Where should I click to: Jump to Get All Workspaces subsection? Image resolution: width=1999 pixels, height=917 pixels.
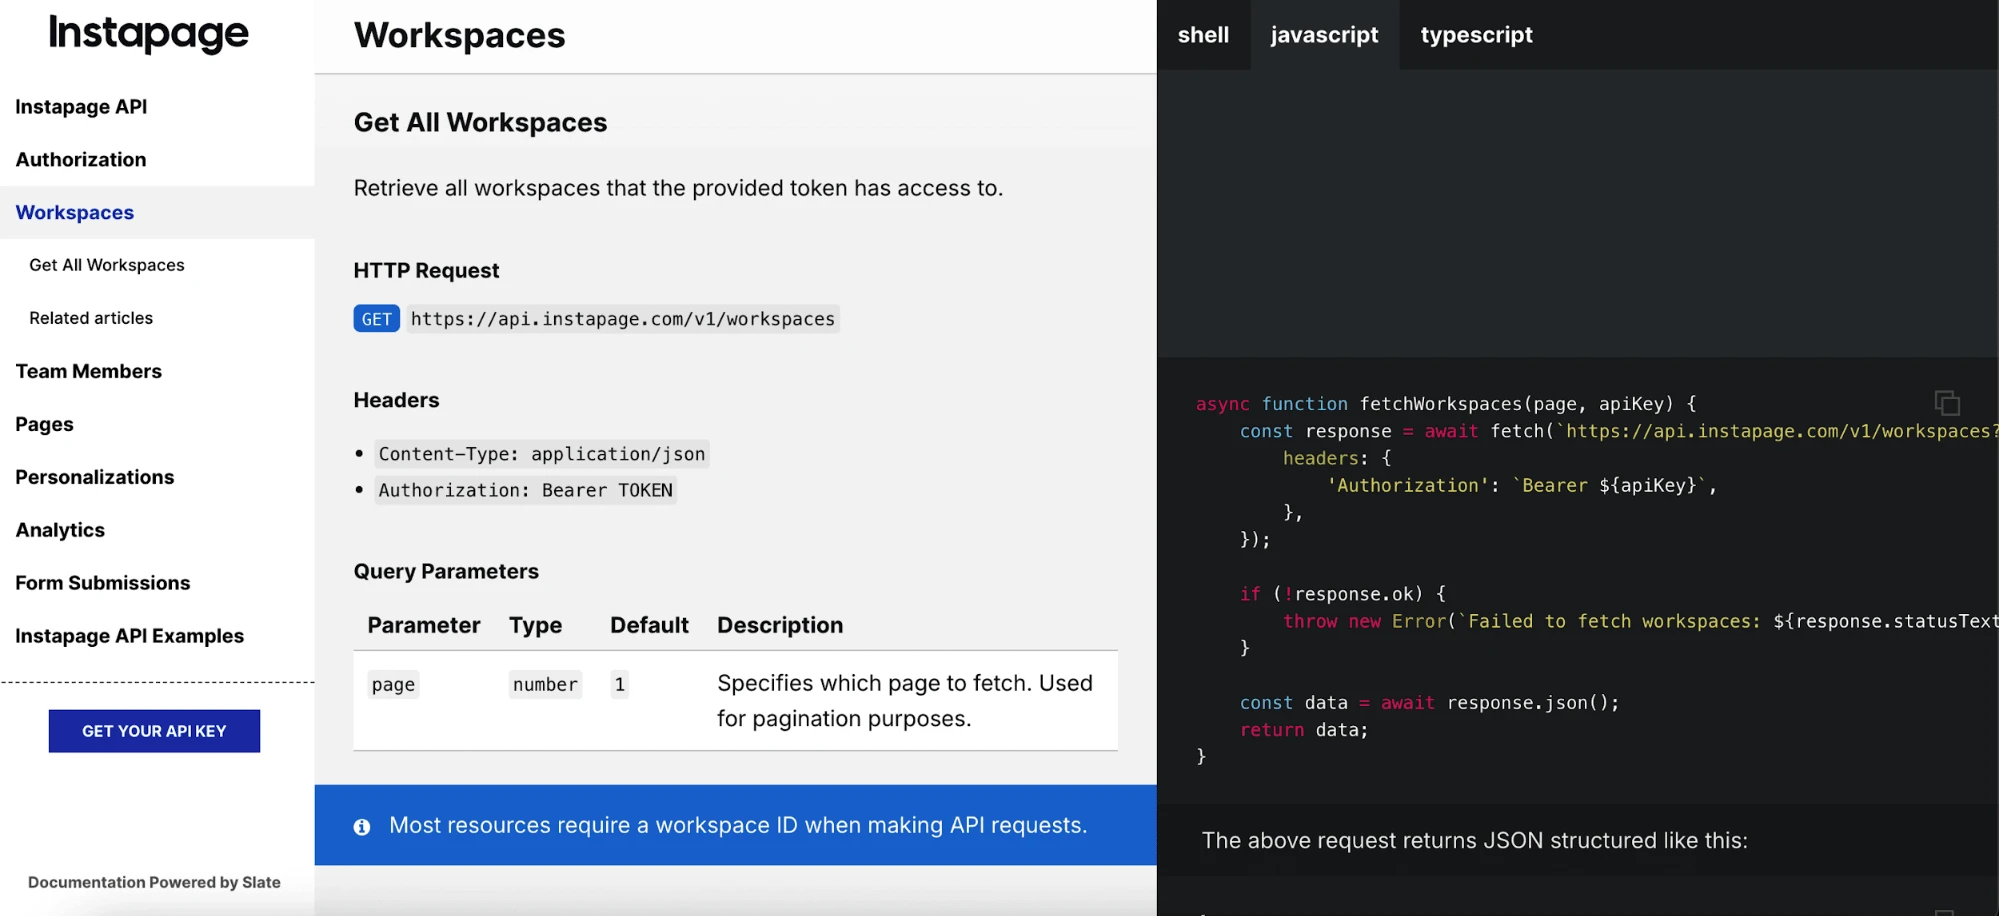pyautogui.click(x=107, y=265)
